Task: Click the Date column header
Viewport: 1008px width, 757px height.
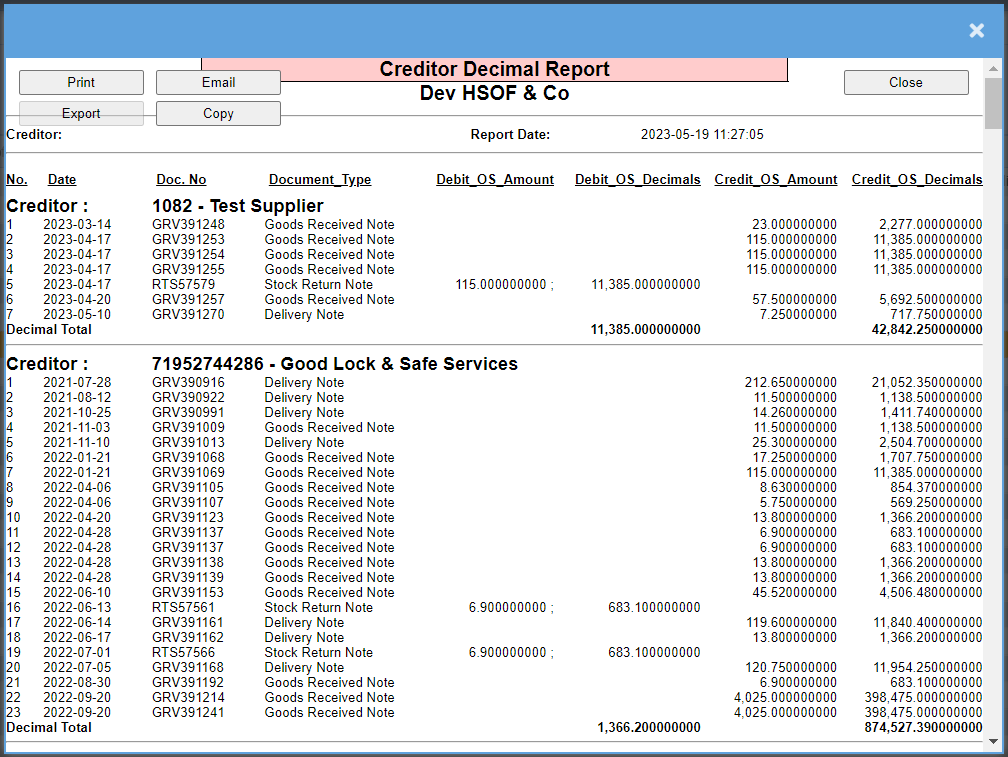Action: [62, 180]
